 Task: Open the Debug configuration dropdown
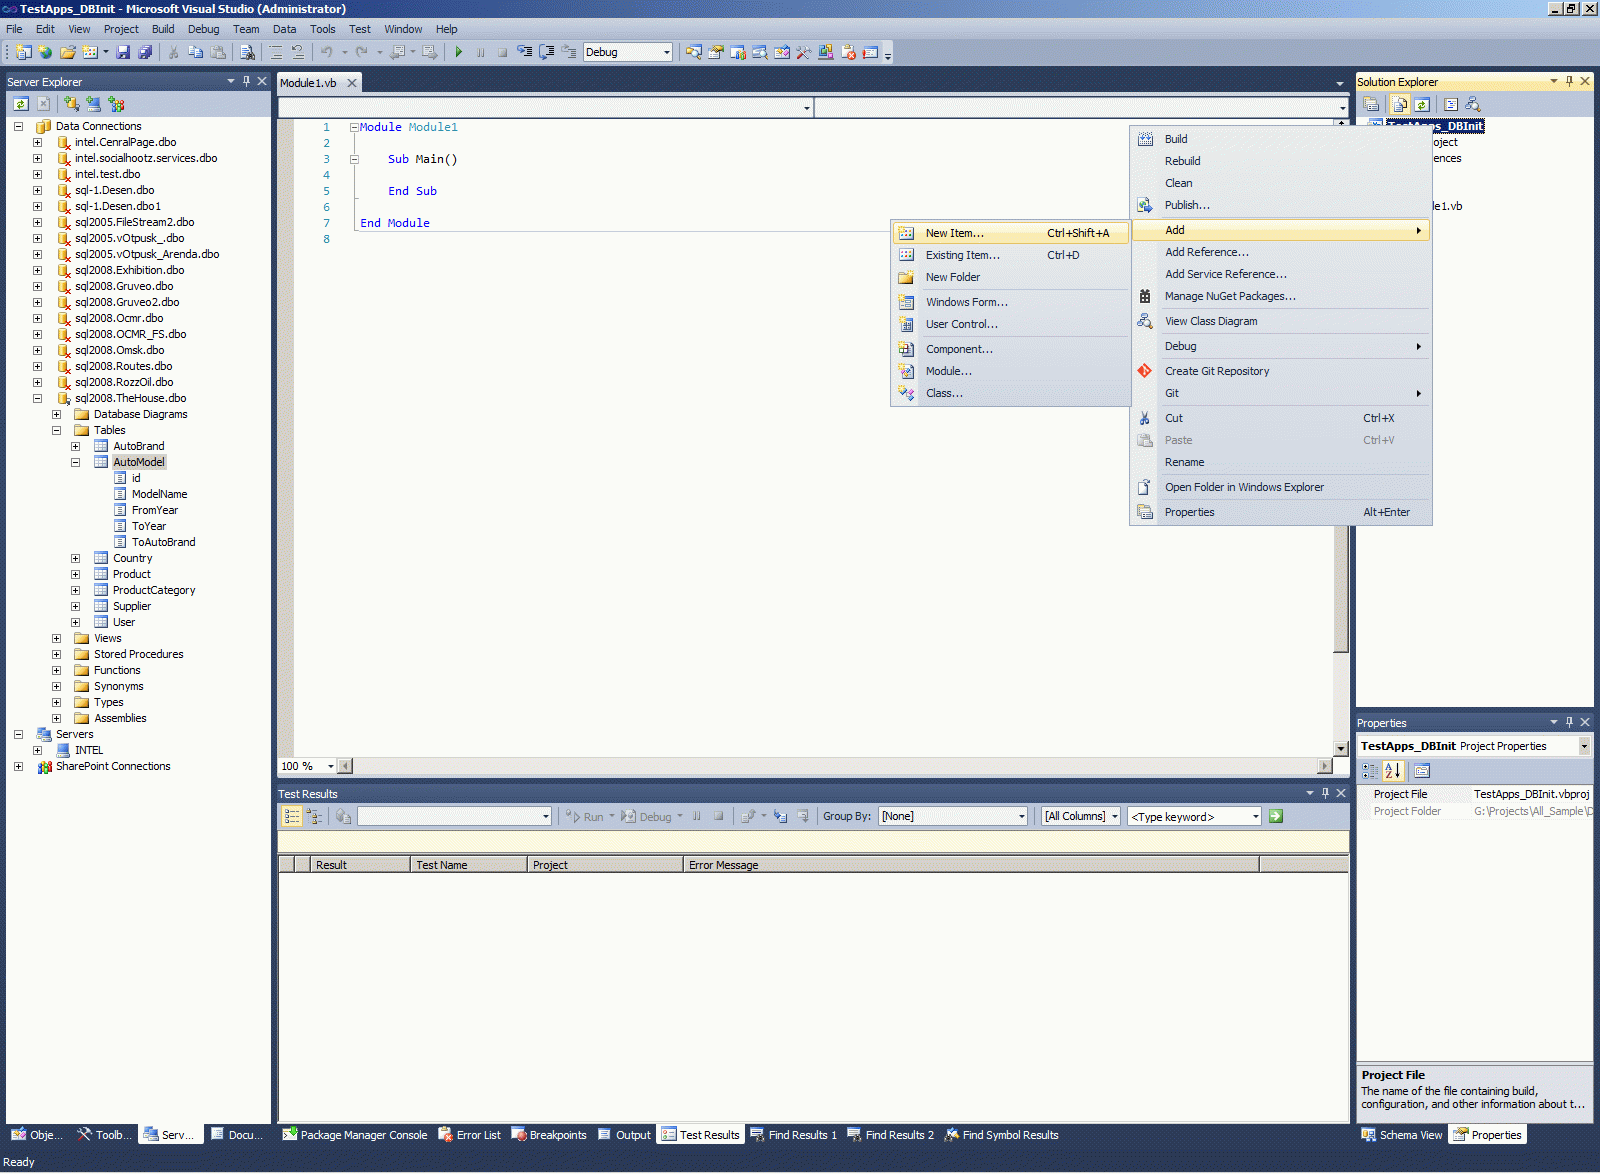(628, 52)
